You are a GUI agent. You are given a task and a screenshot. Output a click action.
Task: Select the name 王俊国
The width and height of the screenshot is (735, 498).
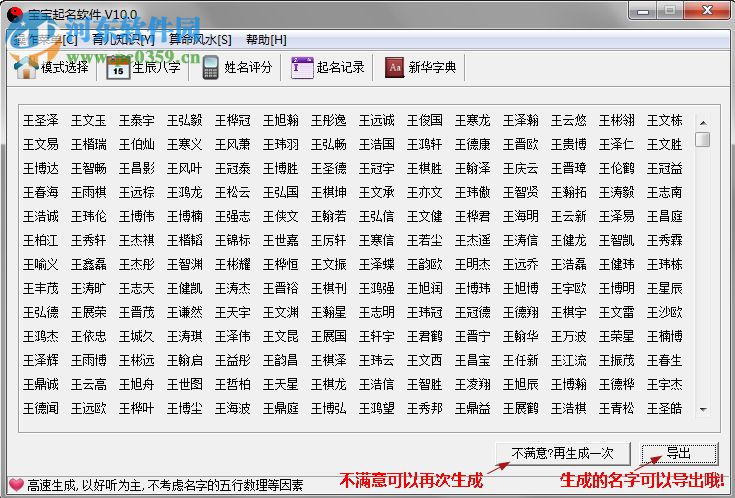tap(425, 121)
